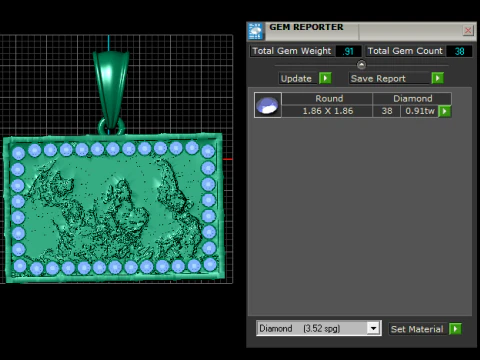This screenshot has width=480, height=360.
Task: Click the Total Gem Count label
Action: click(405, 51)
